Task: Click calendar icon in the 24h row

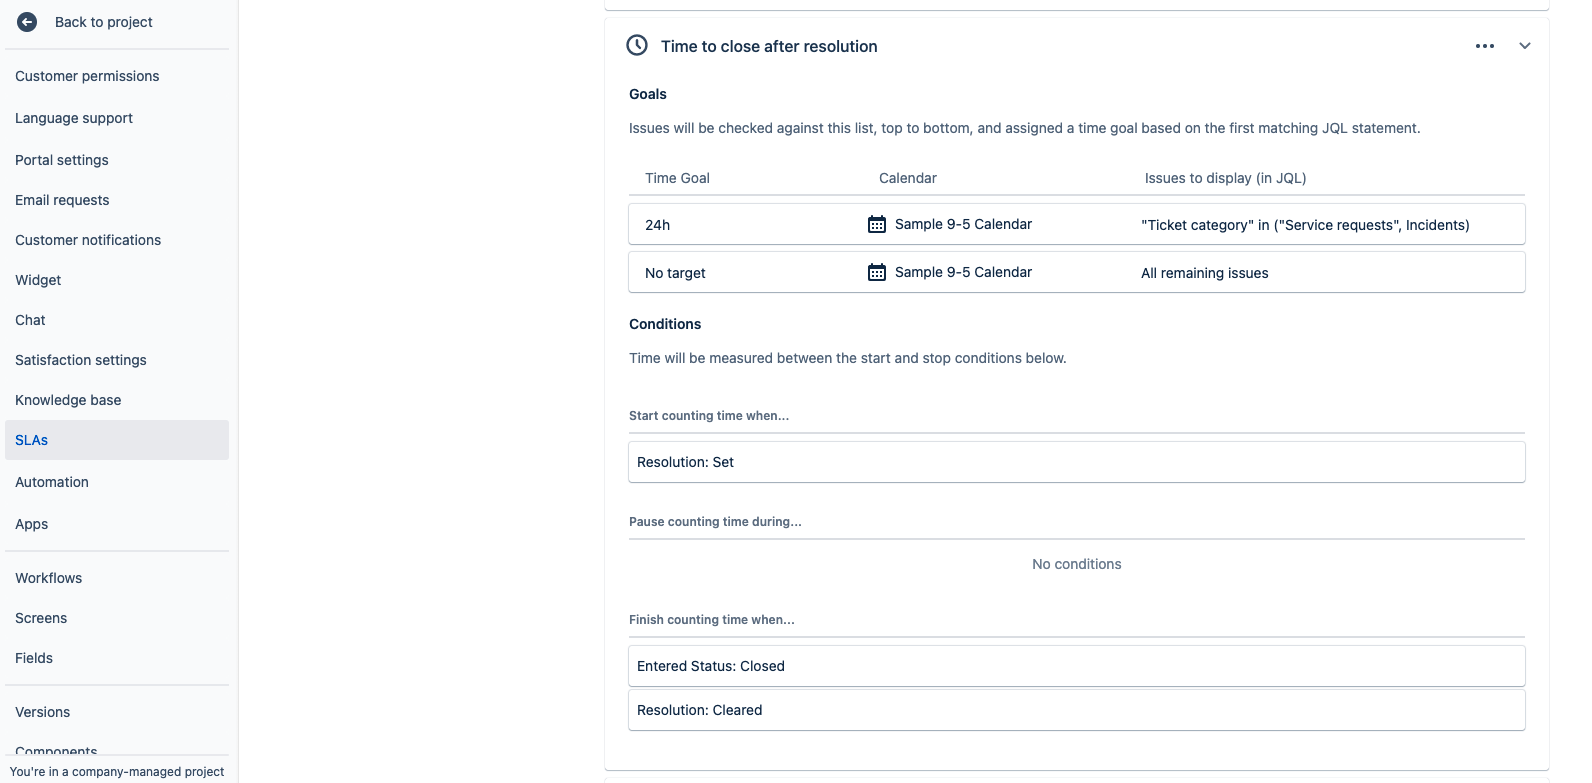Action: [877, 224]
